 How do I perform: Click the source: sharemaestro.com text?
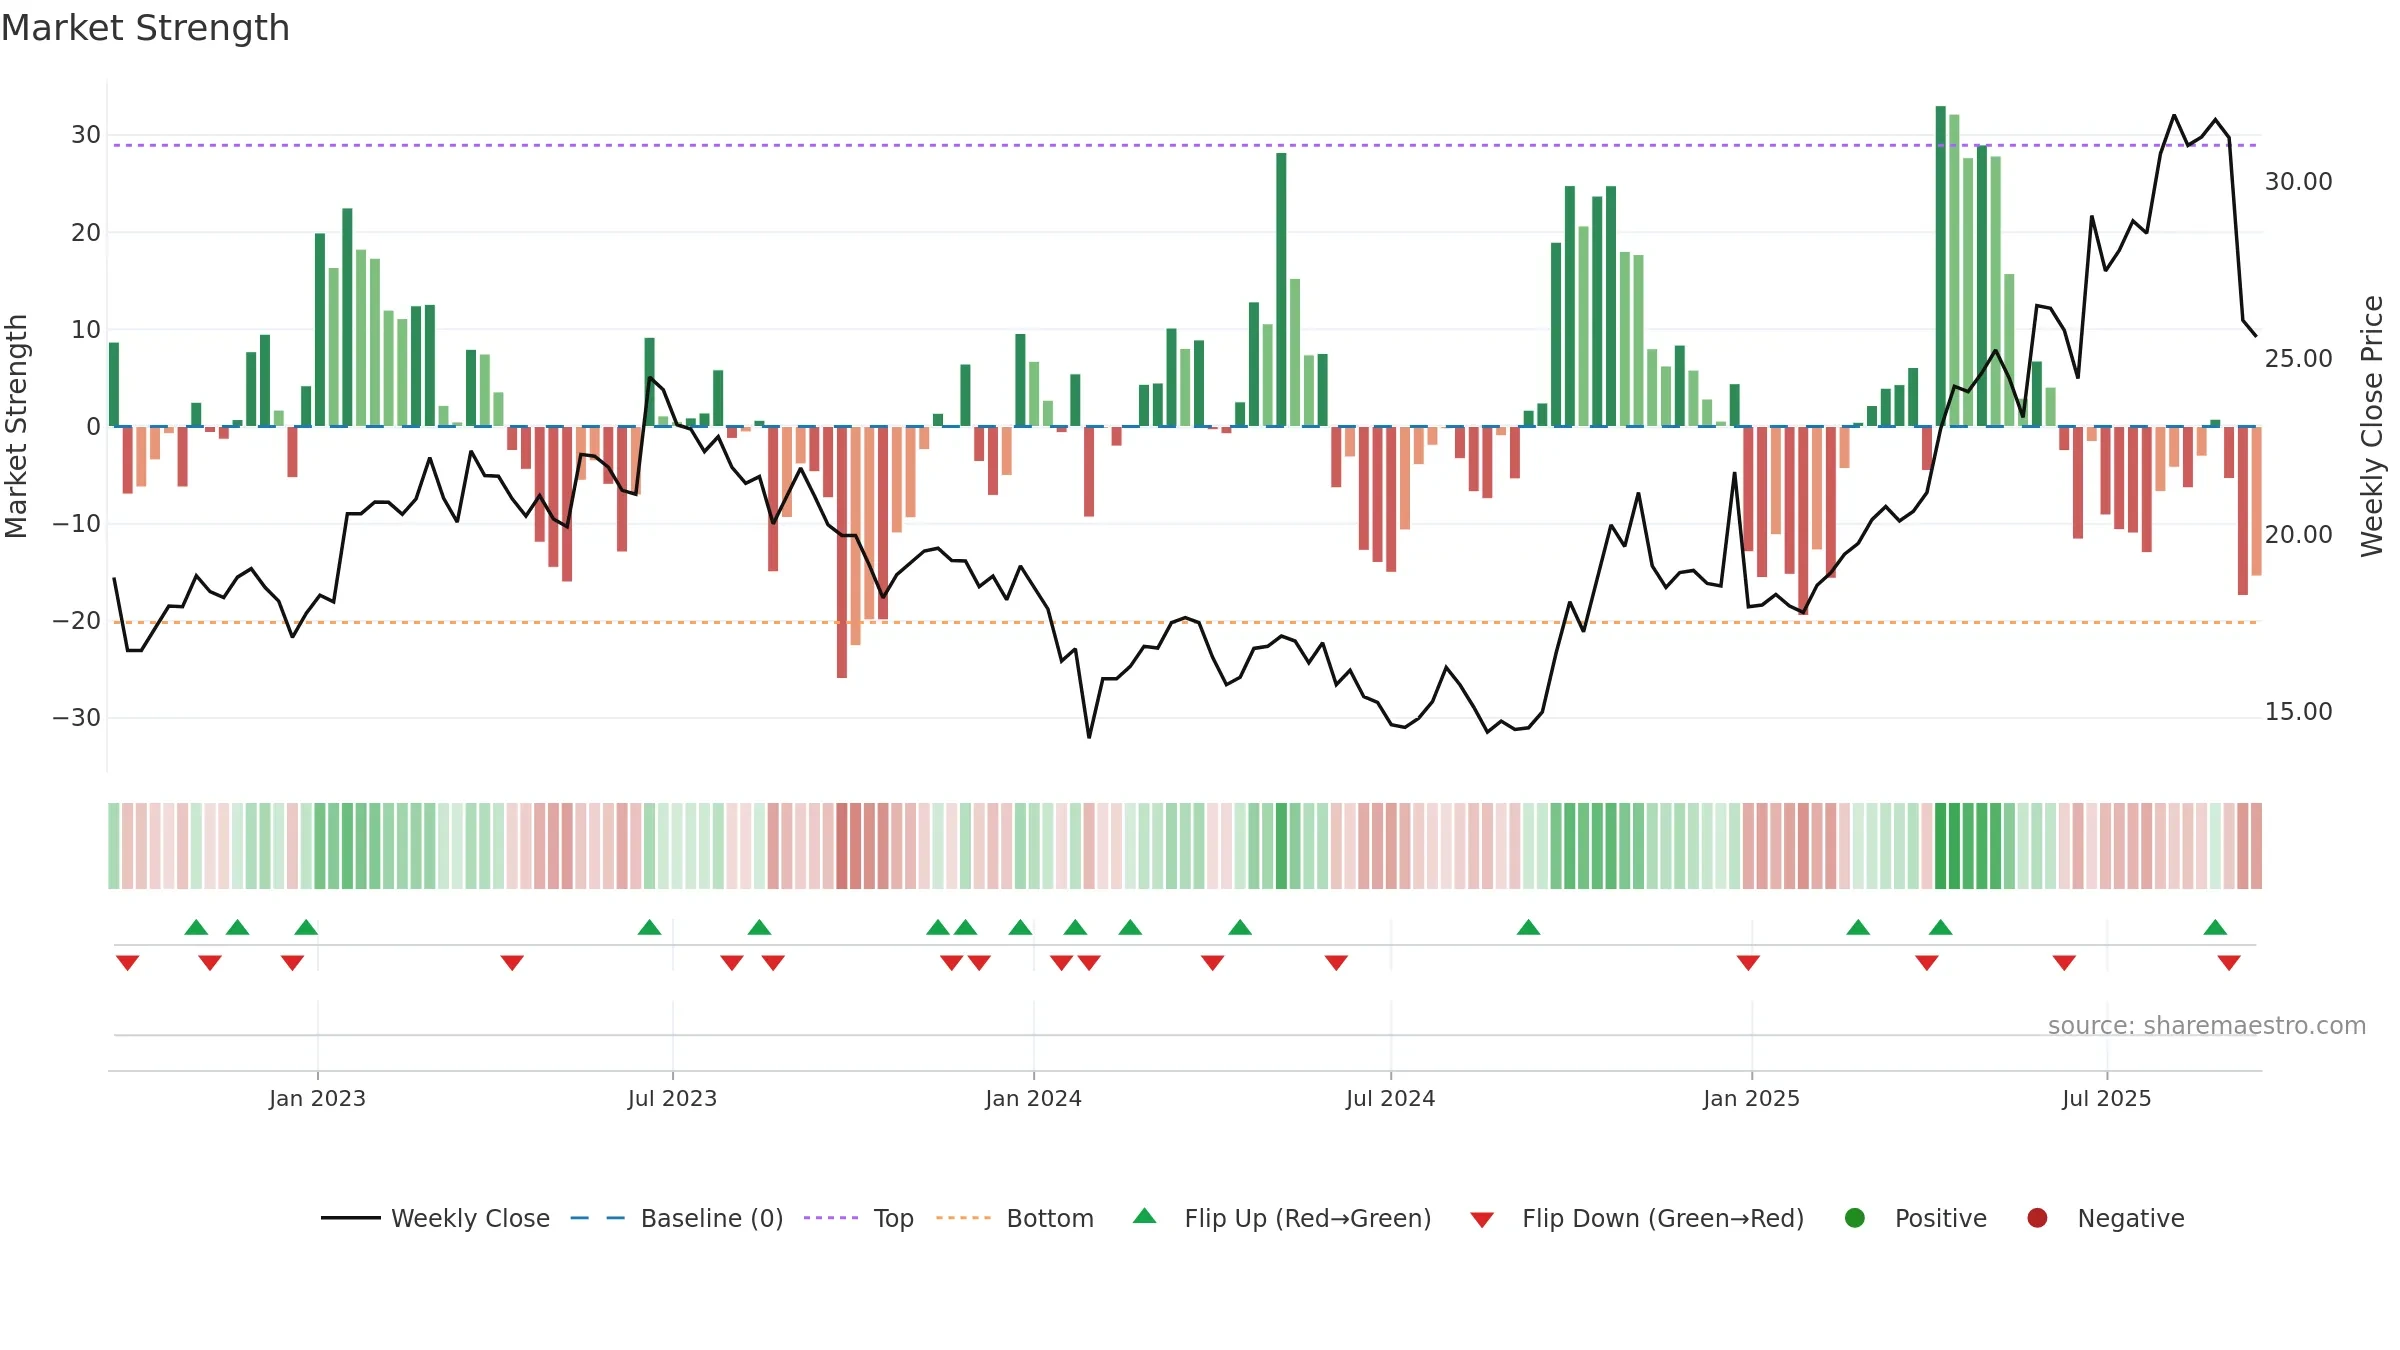click(x=2207, y=1025)
